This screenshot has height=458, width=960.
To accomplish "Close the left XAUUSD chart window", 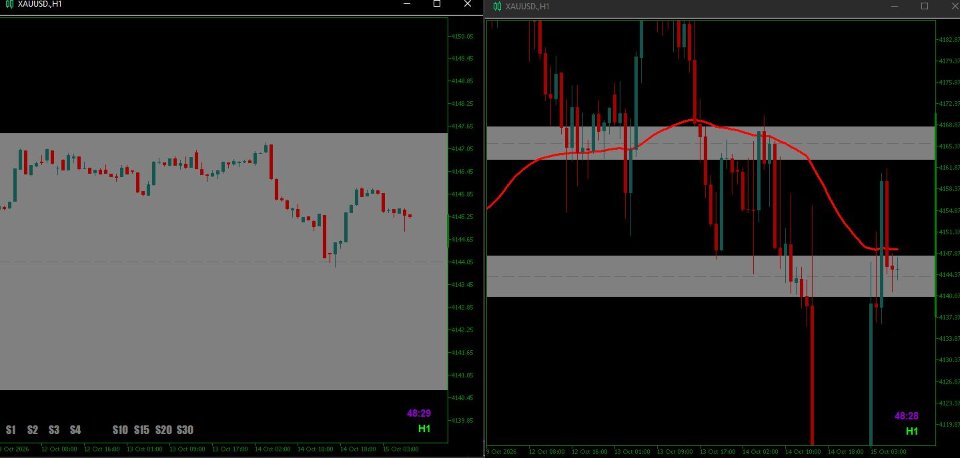I will coord(468,4).
